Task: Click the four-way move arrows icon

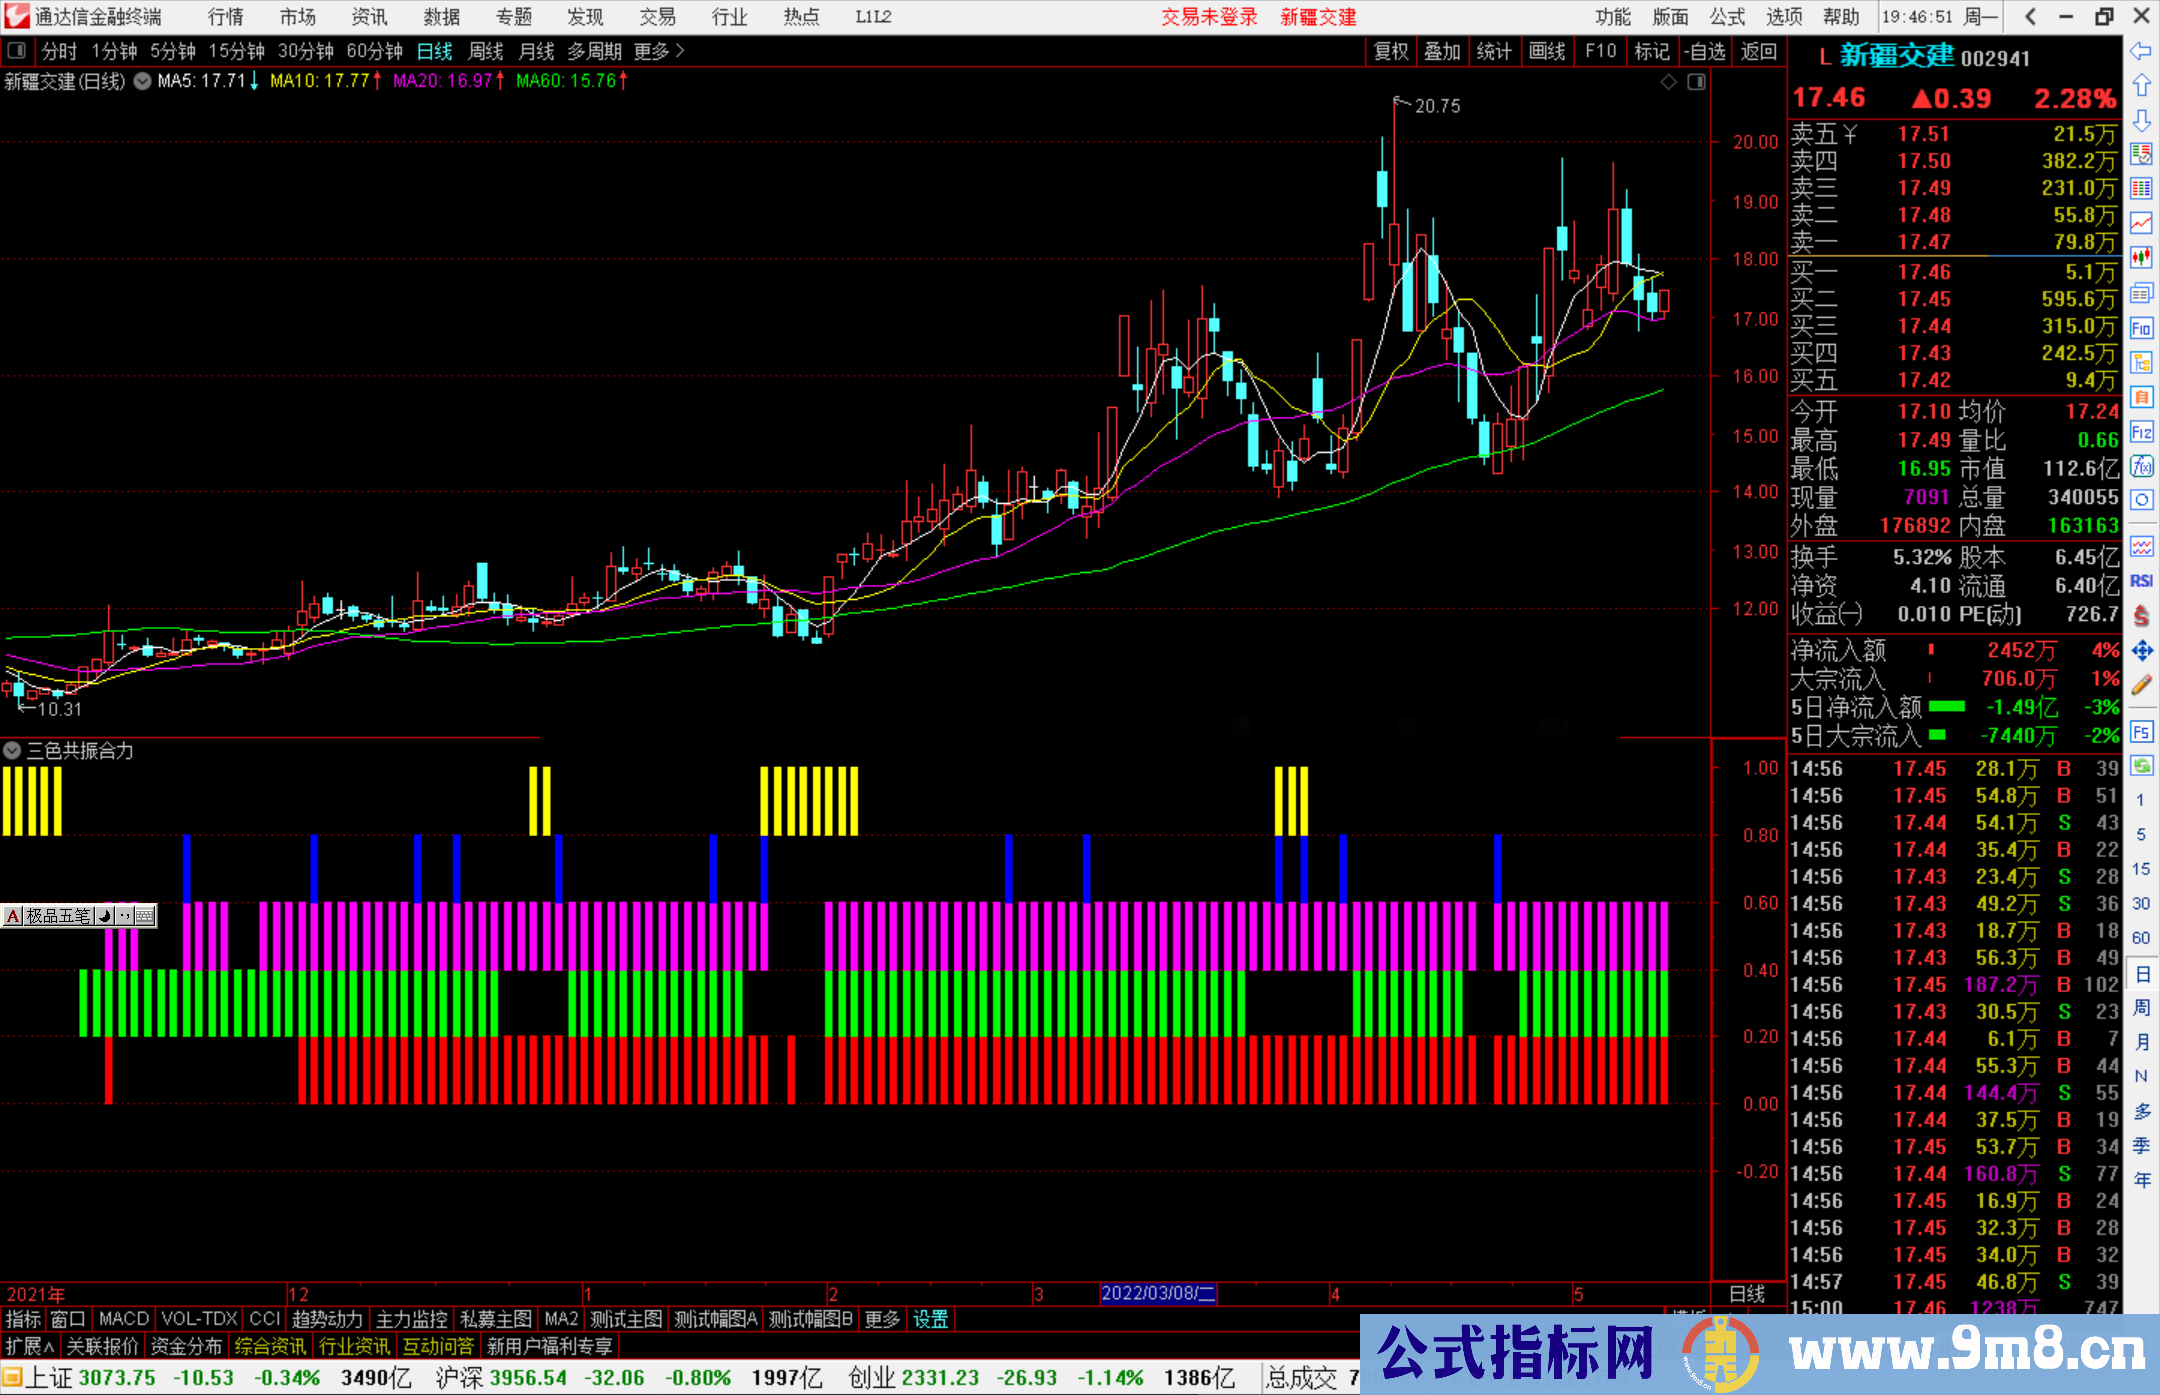Action: coord(2141,650)
